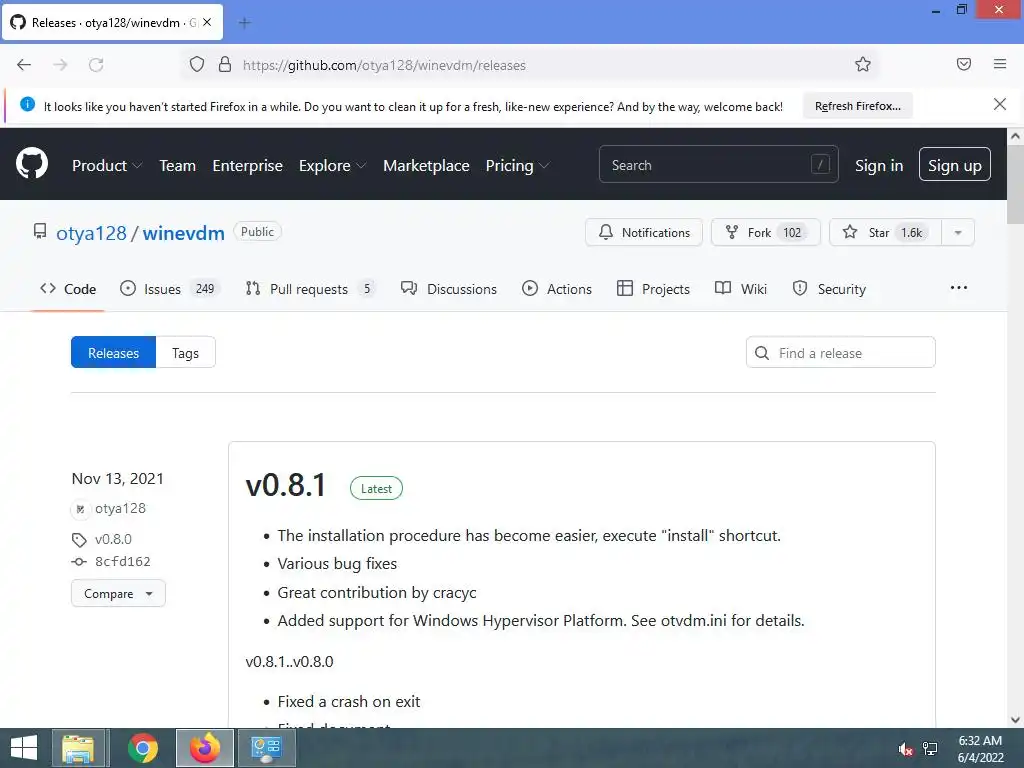Image resolution: width=1024 pixels, height=768 pixels.
Task: Switch to the Code tab
Action: pos(68,289)
